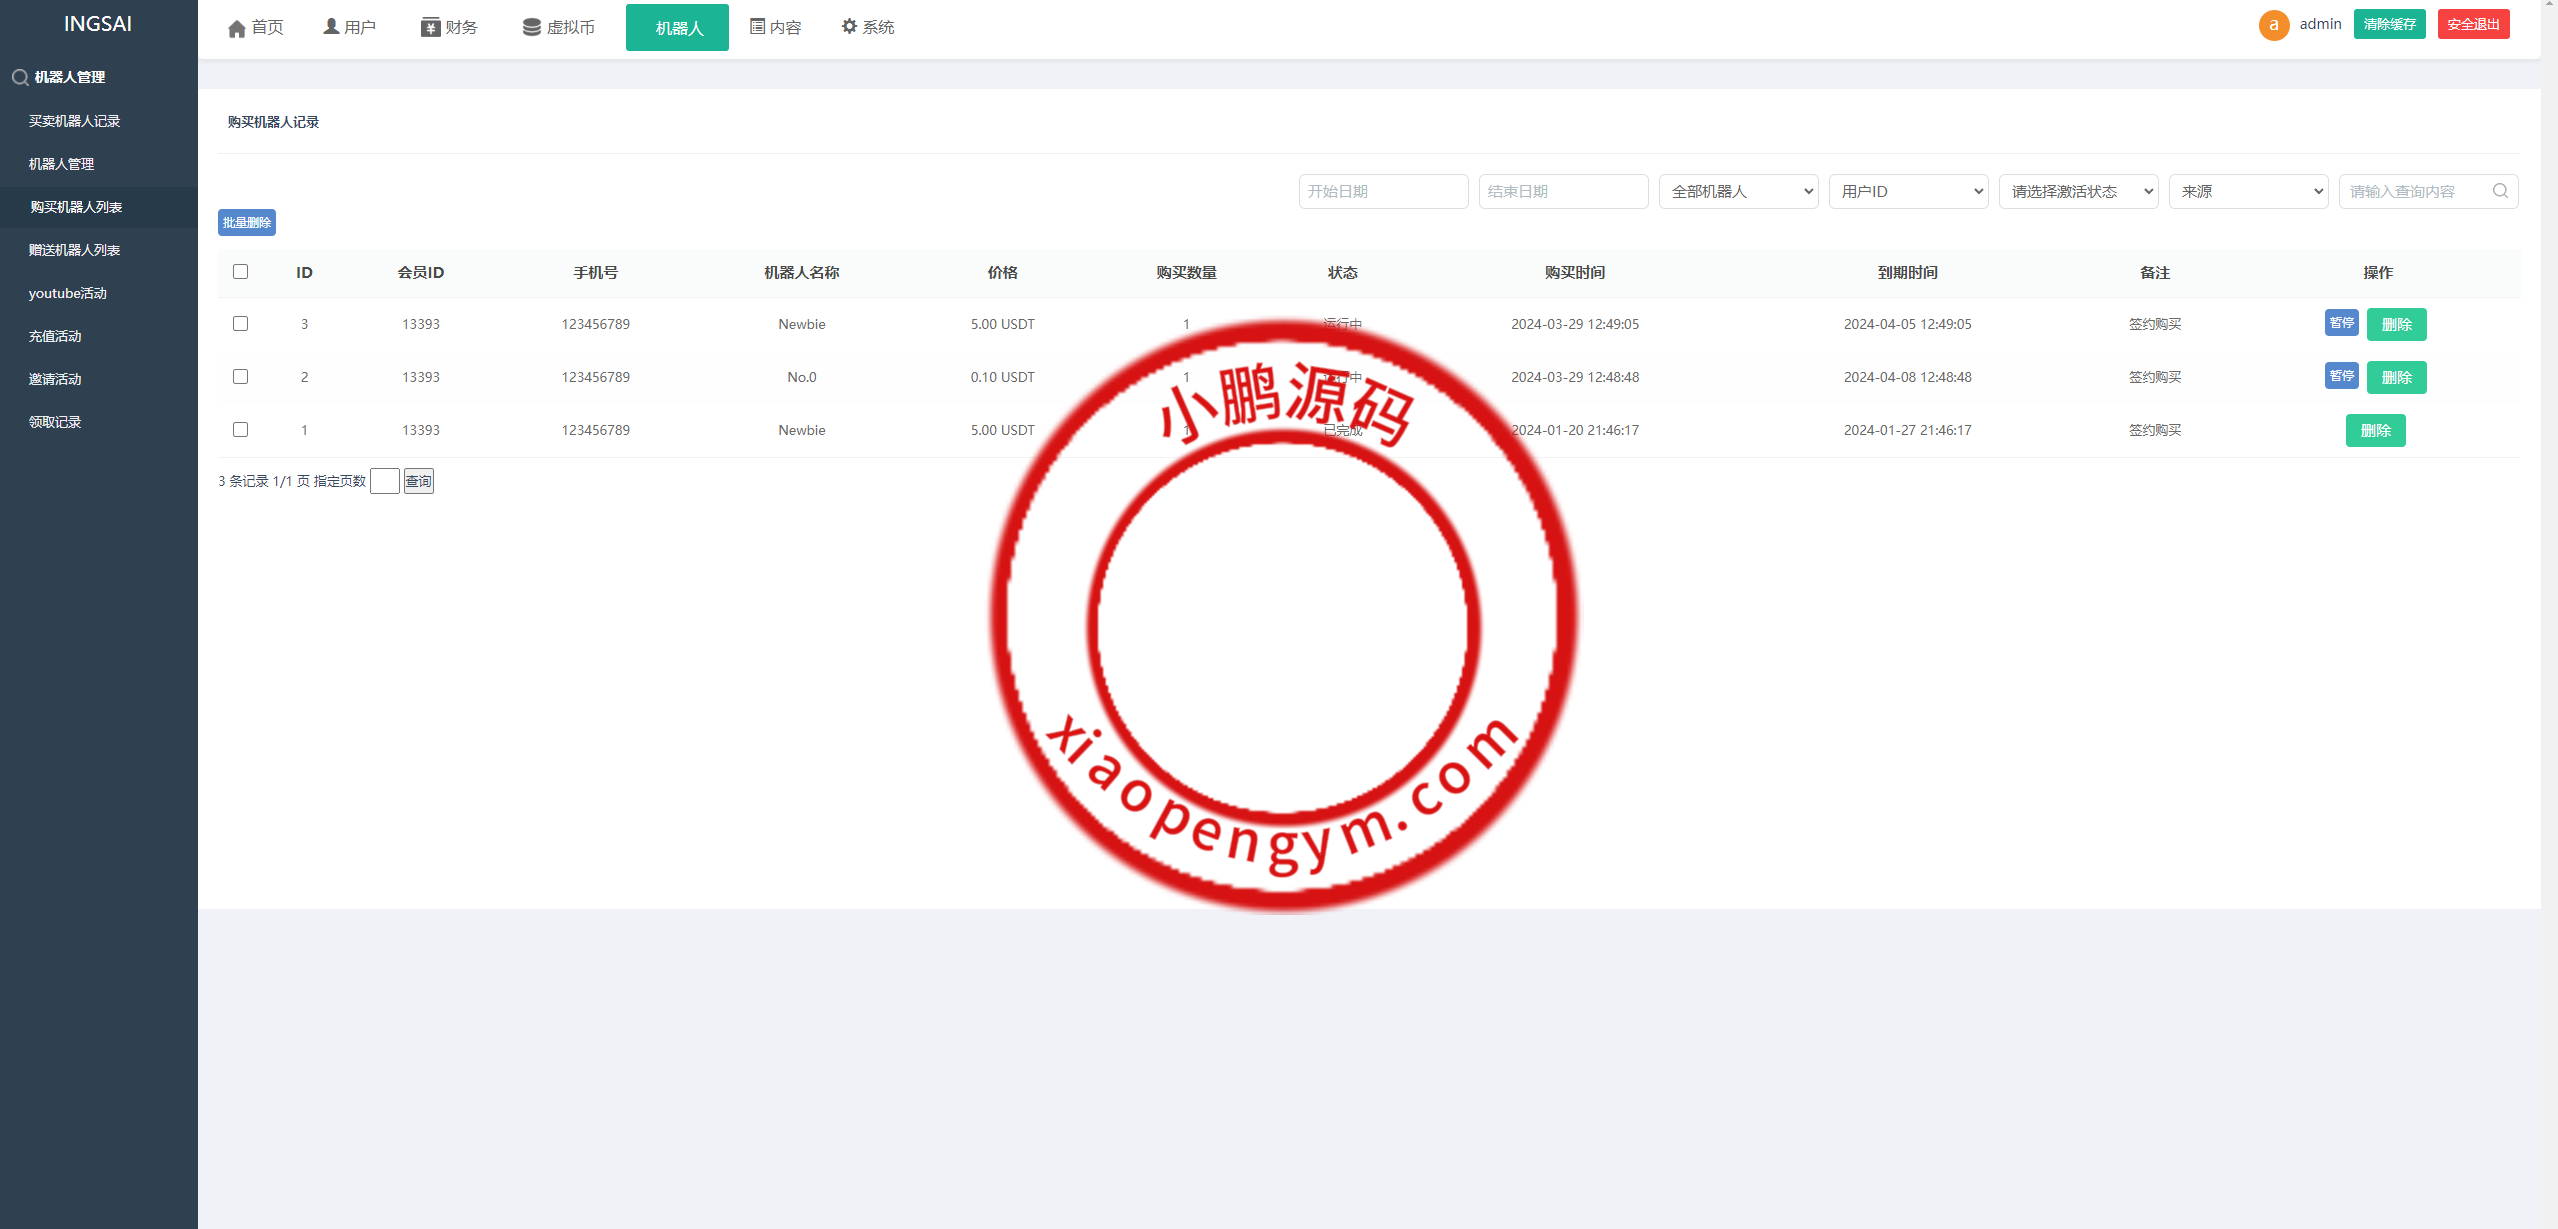Click the user silhouette icon
This screenshot has height=1229, width=2558.
pos(331,27)
